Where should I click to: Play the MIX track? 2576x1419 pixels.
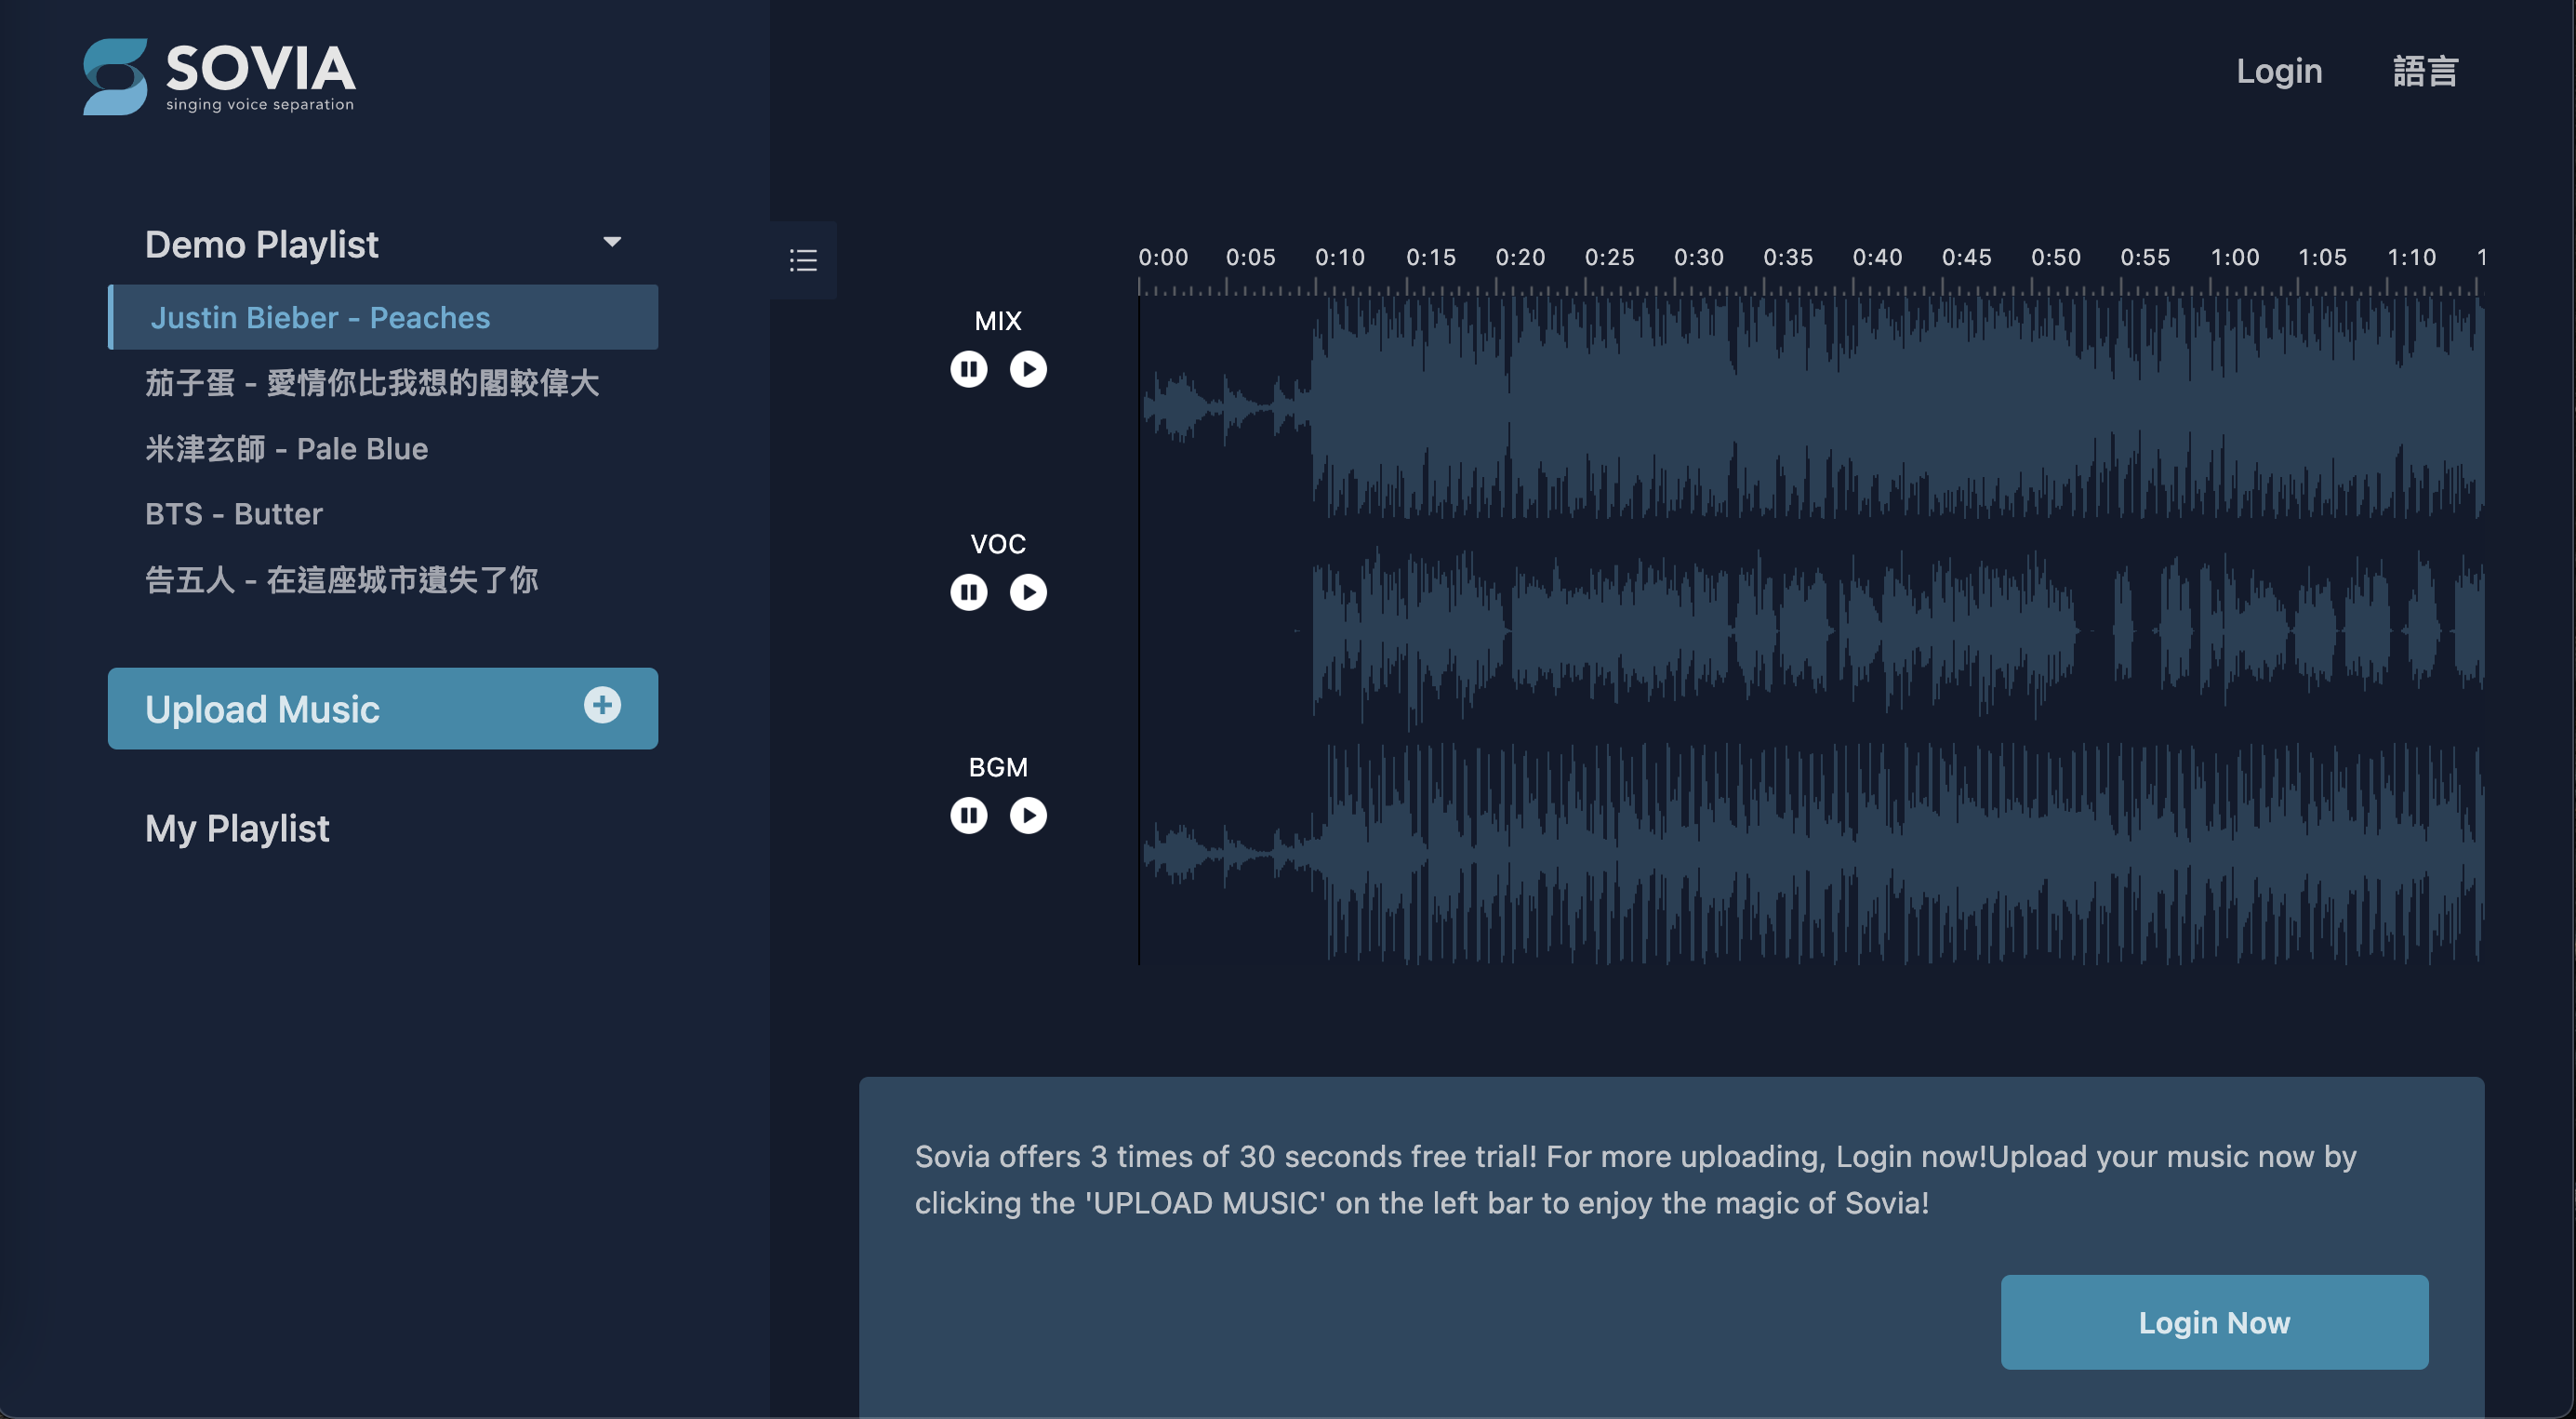[x=1027, y=369]
